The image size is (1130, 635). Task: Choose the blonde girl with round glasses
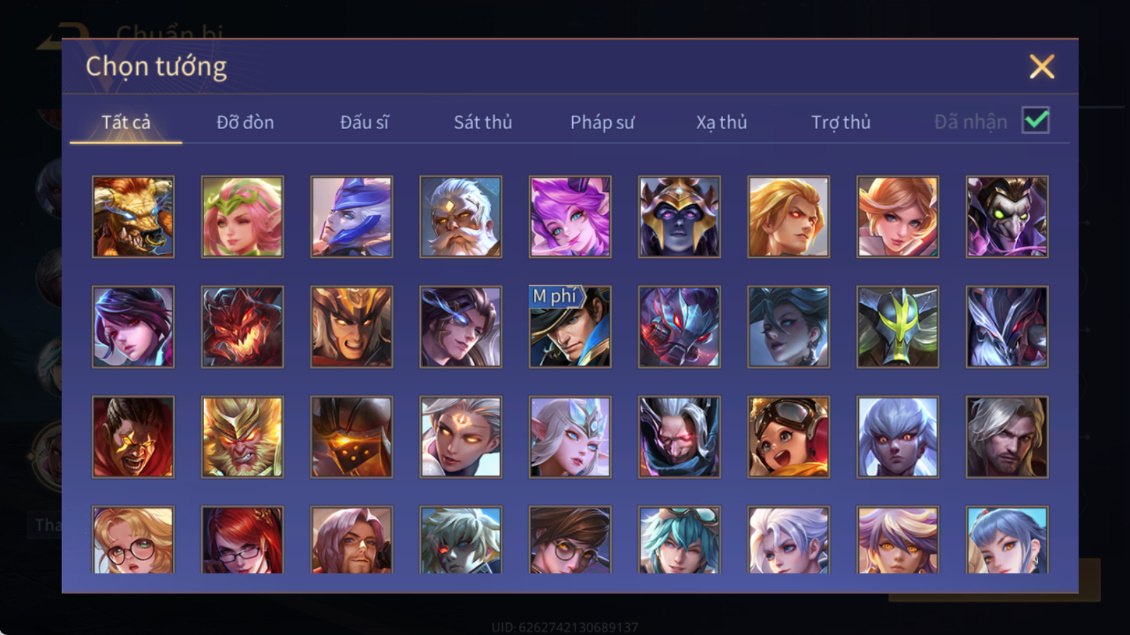click(133, 540)
